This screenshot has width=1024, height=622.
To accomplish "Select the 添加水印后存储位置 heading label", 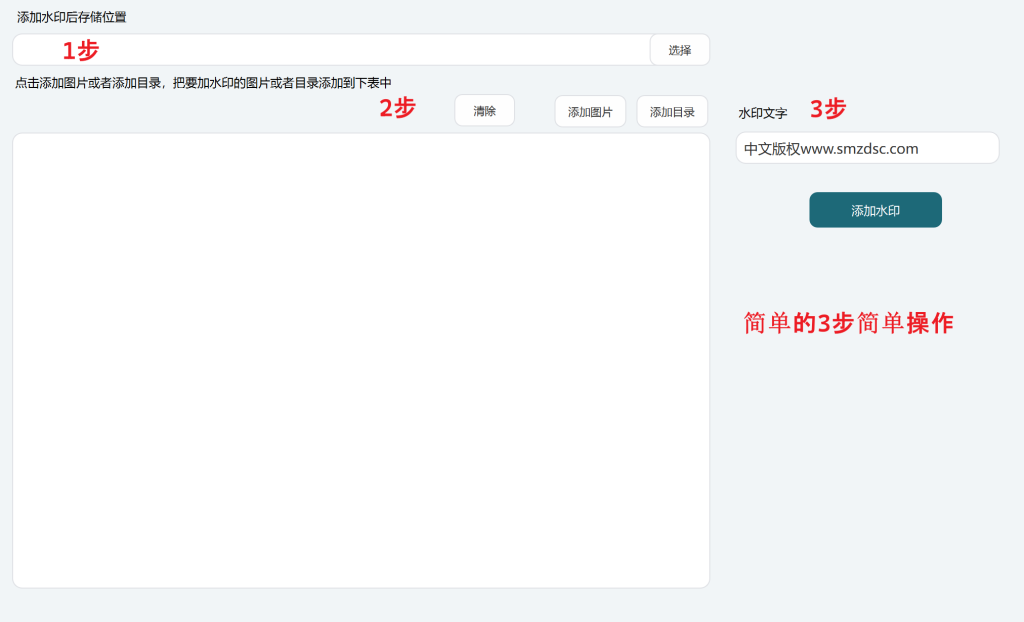I will (72, 17).
